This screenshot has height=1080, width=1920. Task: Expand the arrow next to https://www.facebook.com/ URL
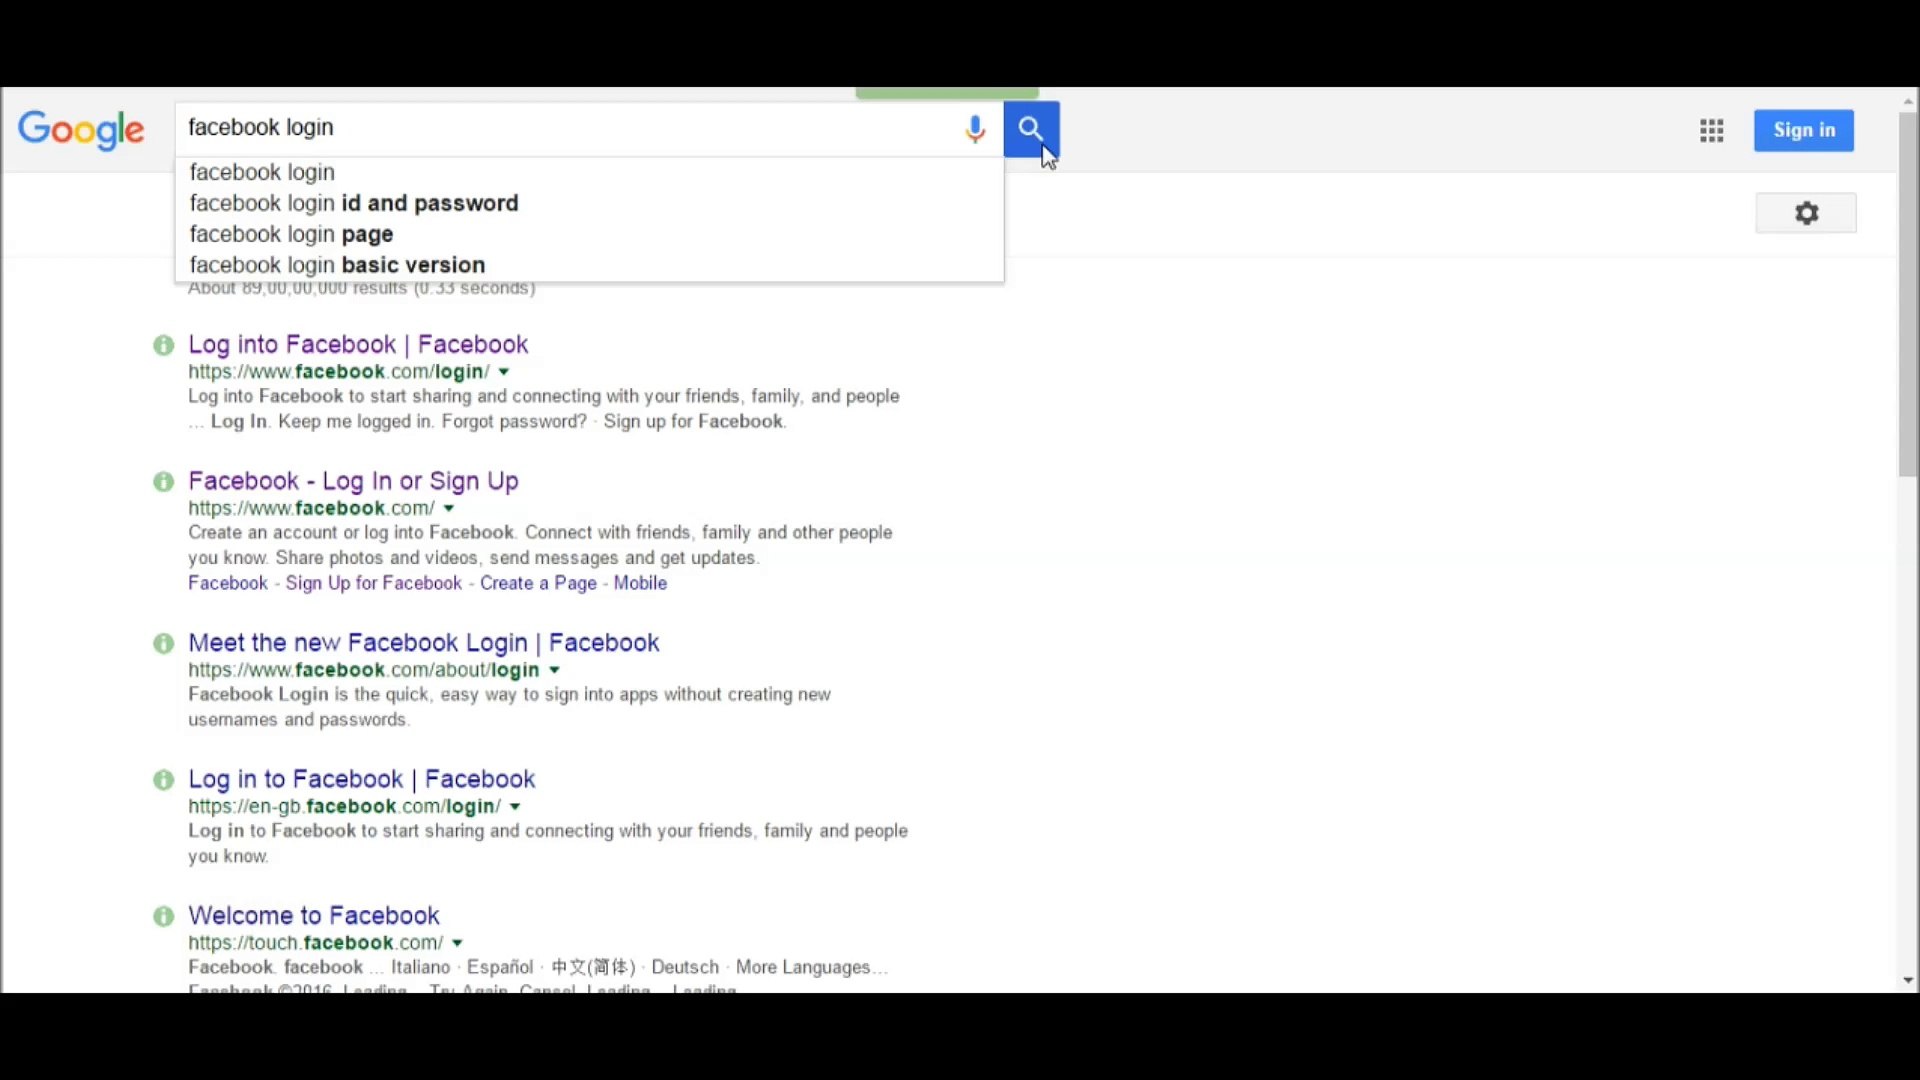point(449,509)
